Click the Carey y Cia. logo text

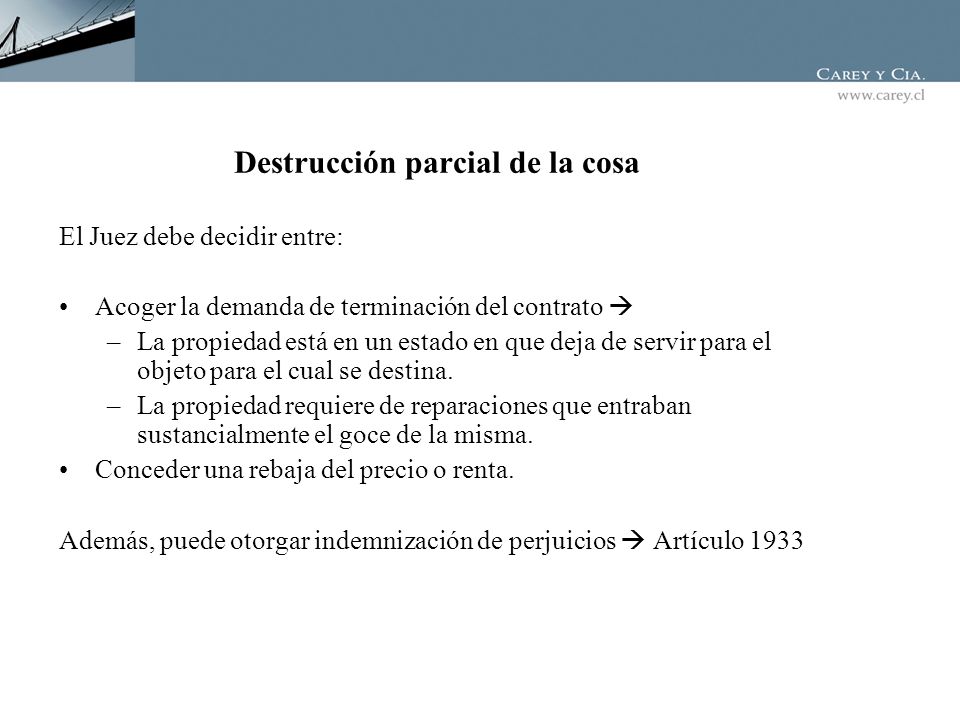point(870,74)
